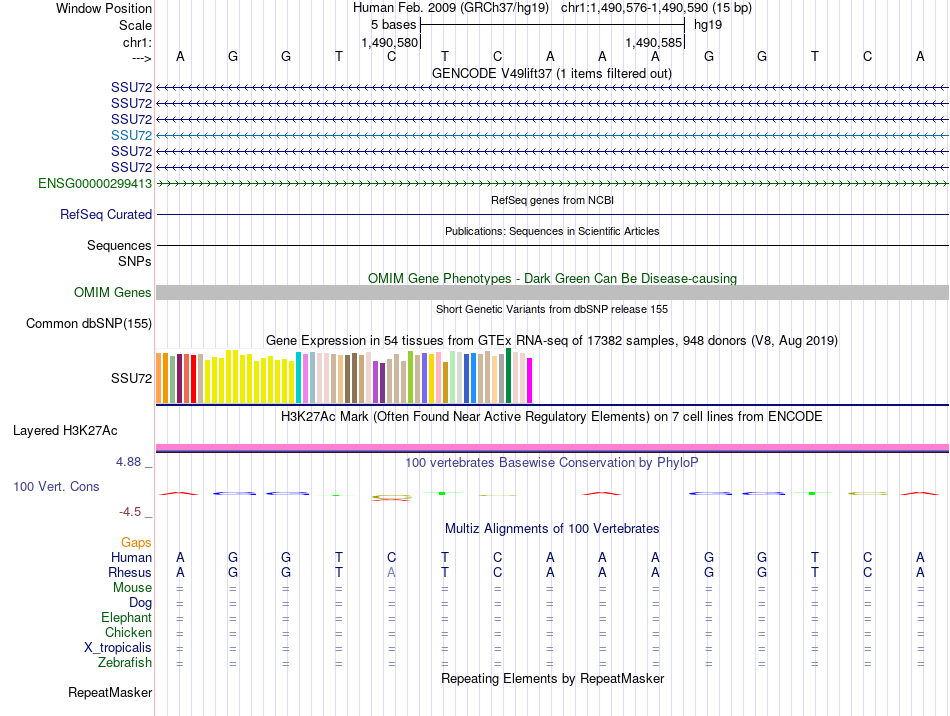The height and width of the screenshot is (716, 950).
Task: Open Common dbSNP(155) track settings label
Action: coord(89,323)
